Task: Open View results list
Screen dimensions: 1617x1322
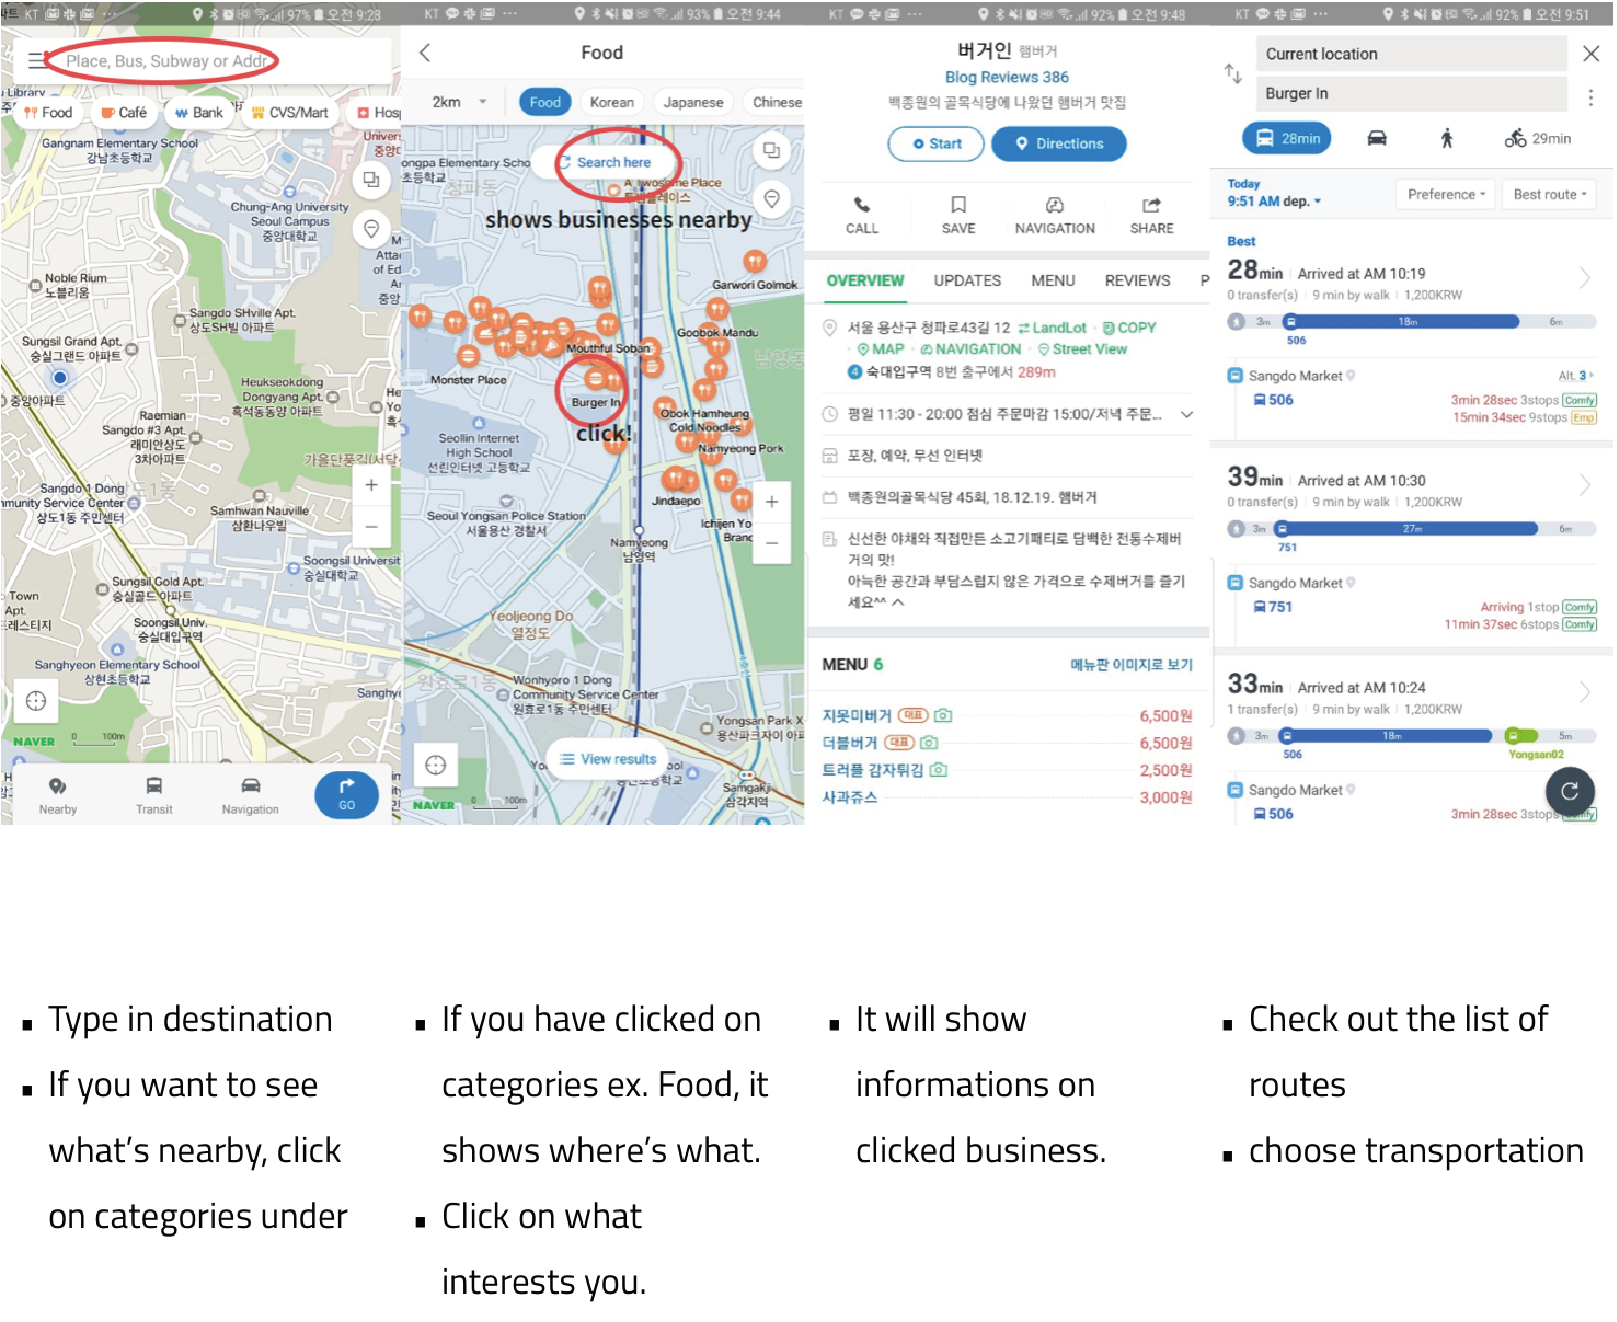Action: click(x=608, y=759)
